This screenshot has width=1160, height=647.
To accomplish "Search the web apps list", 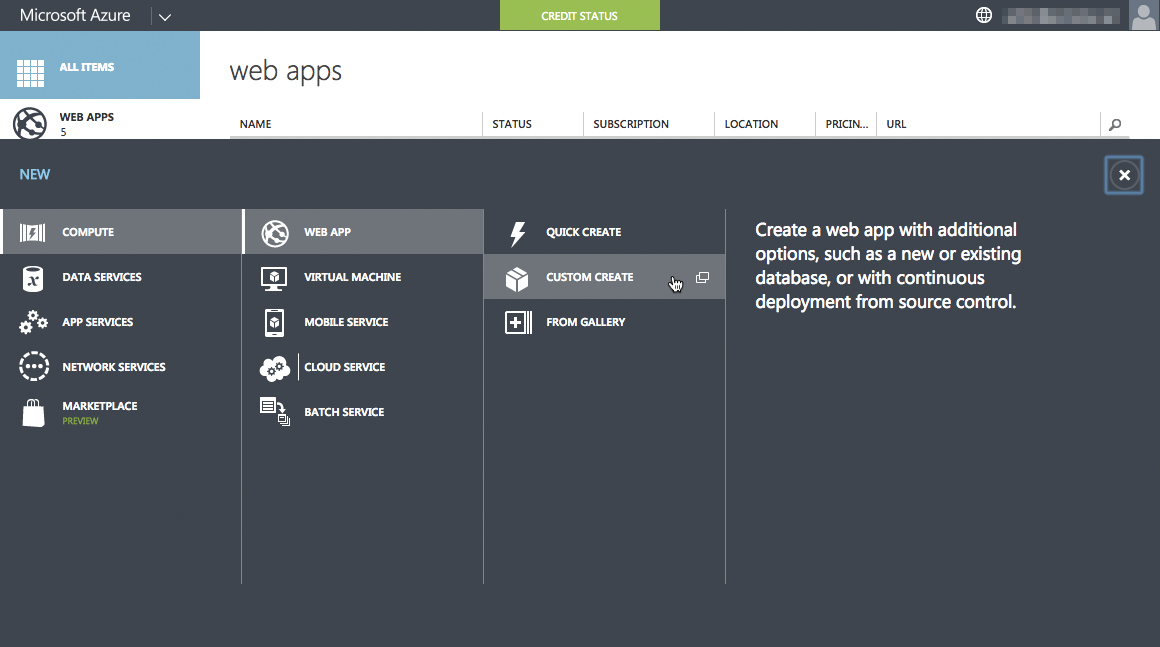I will [x=1115, y=124].
